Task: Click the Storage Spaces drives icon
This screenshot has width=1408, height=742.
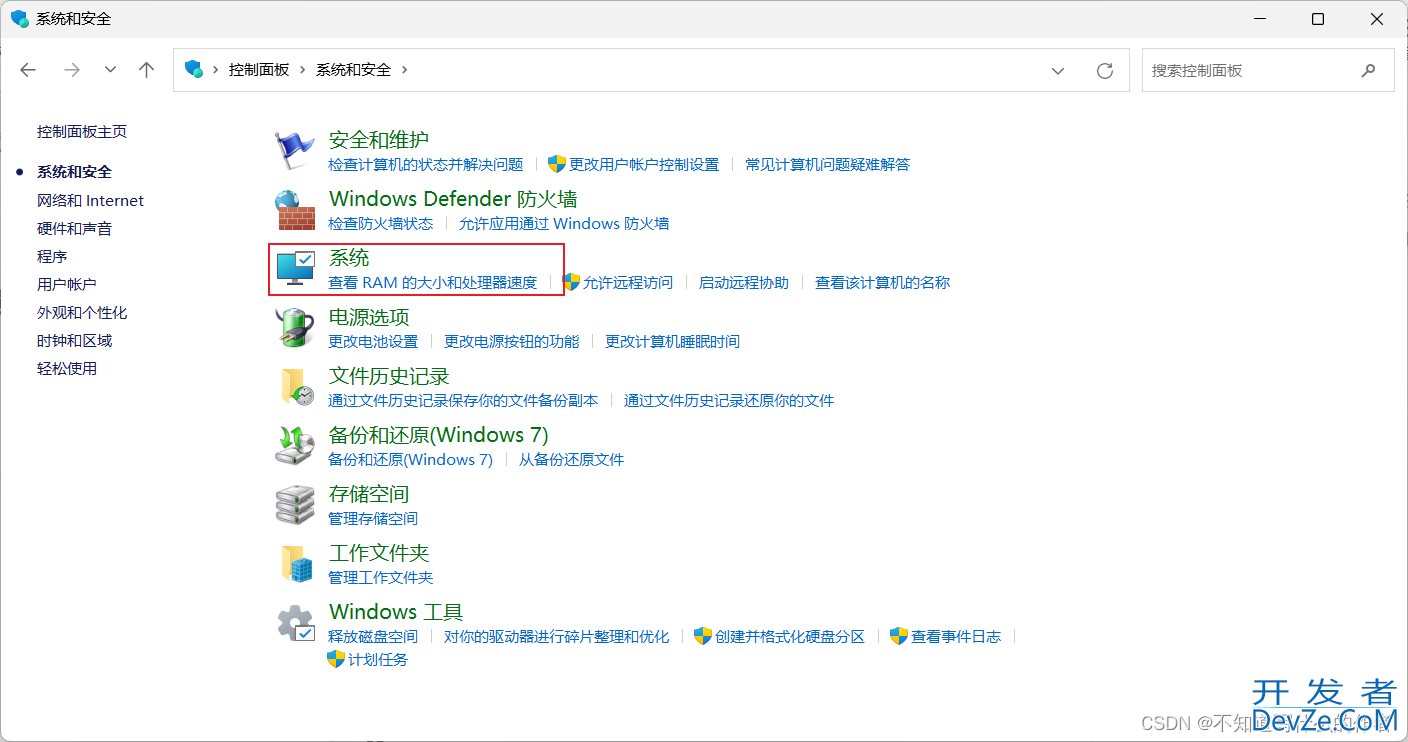Action: point(295,505)
